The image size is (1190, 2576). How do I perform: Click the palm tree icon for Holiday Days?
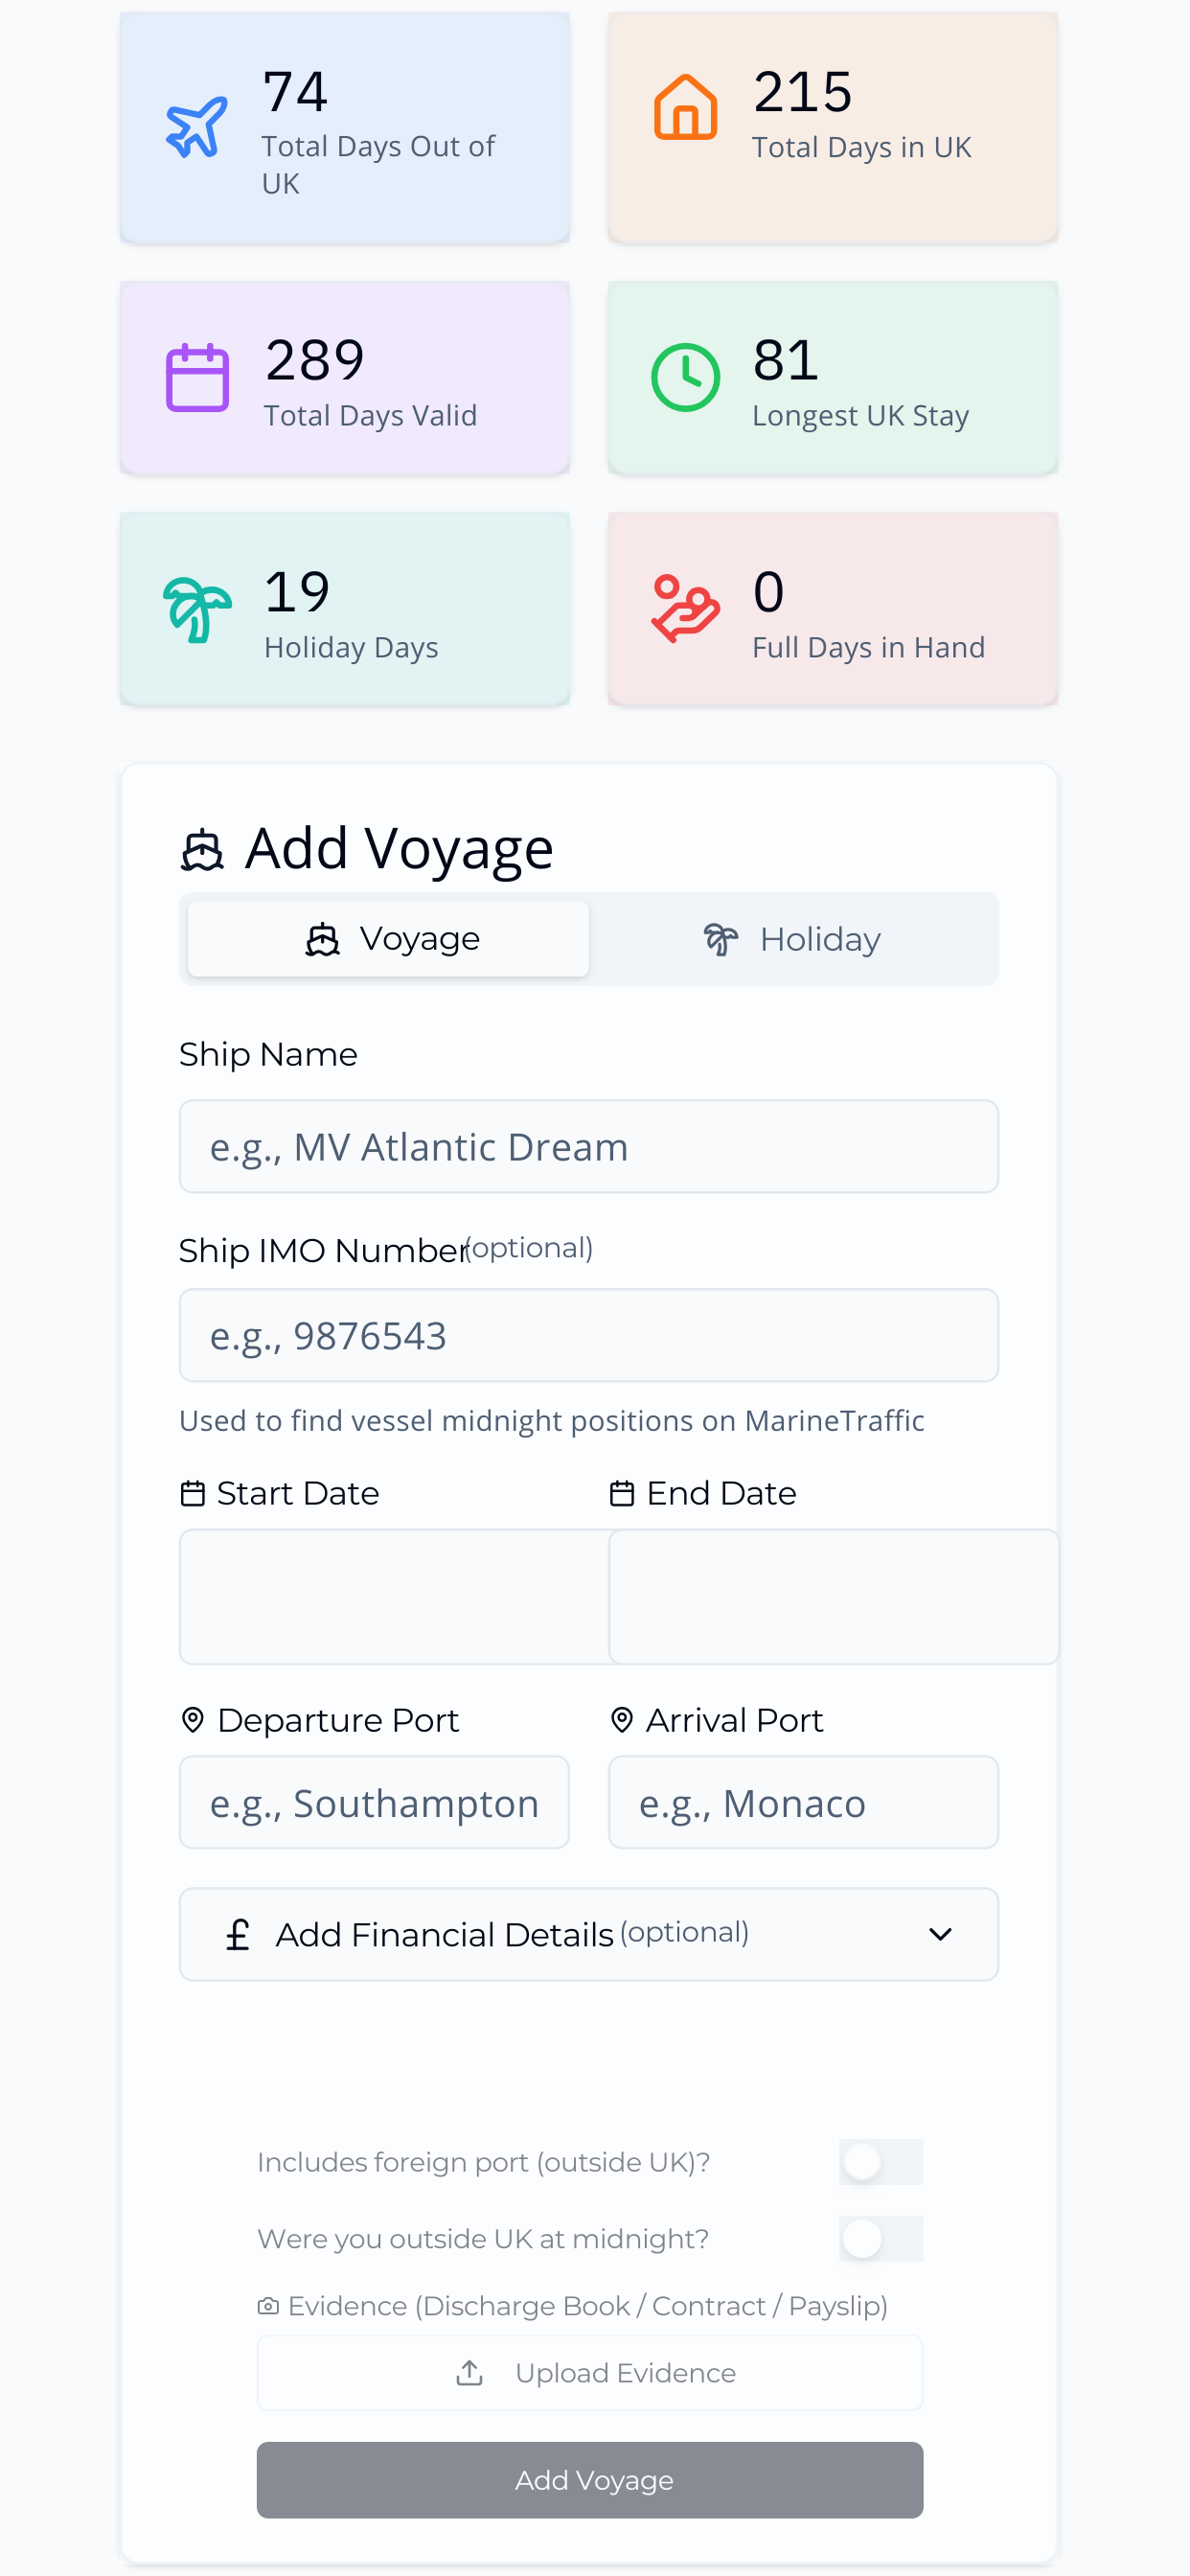coord(197,609)
